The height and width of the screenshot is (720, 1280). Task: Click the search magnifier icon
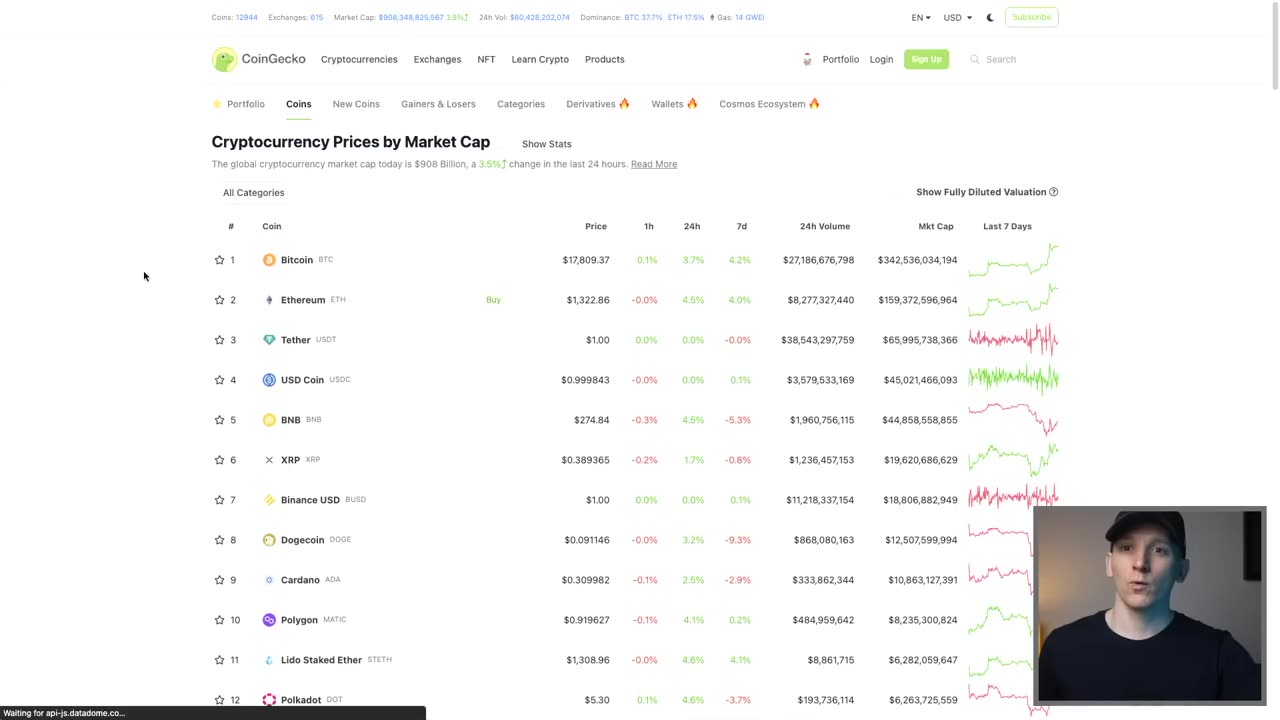click(975, 59)
